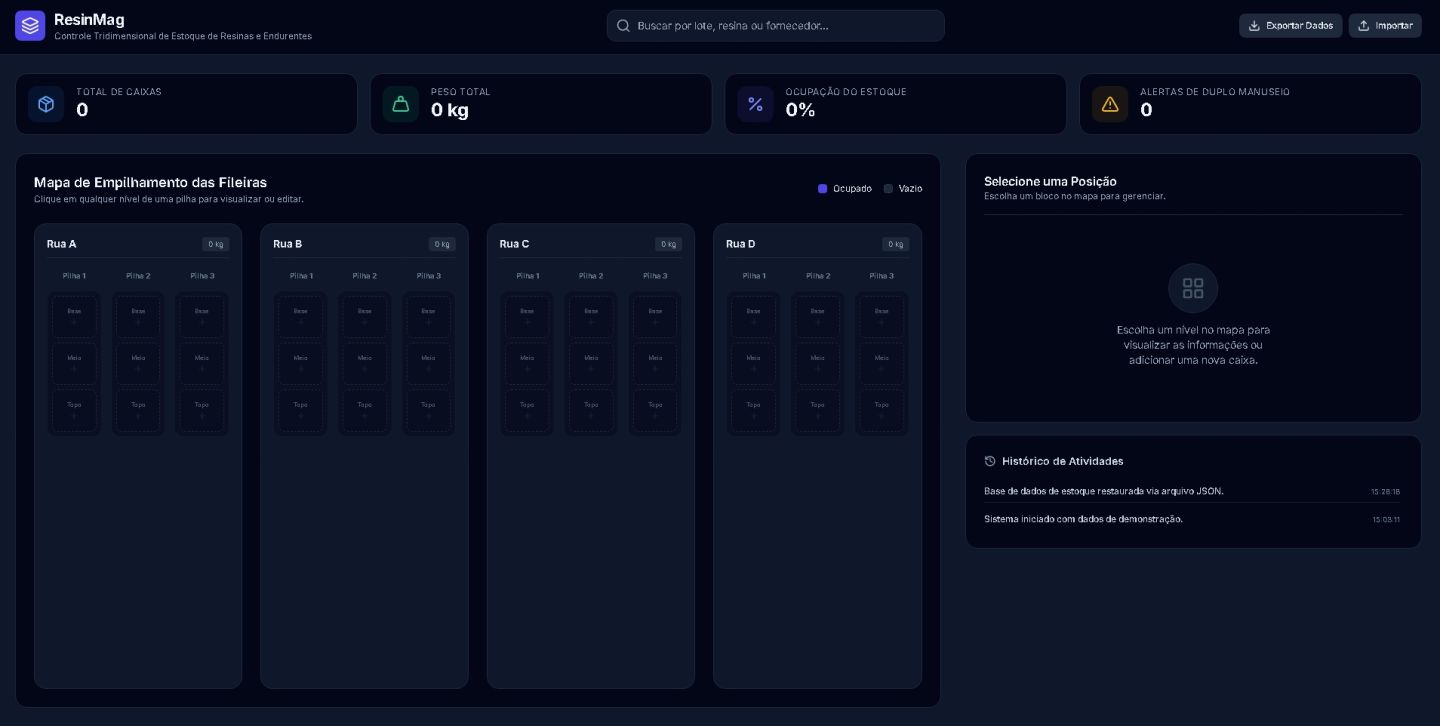
Task: Click the 15:03:11 timestamp in activity history
Action: click(x=1386, y=520)
